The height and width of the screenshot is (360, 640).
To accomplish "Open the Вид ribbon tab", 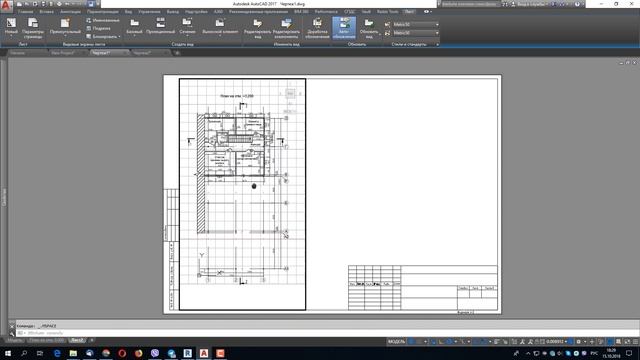I will [x=128, y=11].
